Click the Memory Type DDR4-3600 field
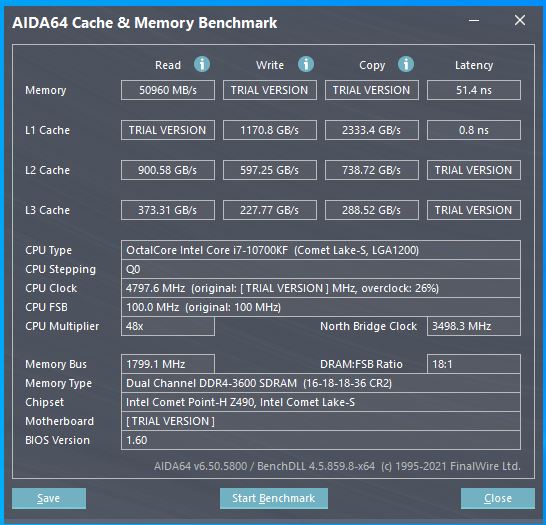The height and width of the screenshot is (525, 546). point(321,383)
